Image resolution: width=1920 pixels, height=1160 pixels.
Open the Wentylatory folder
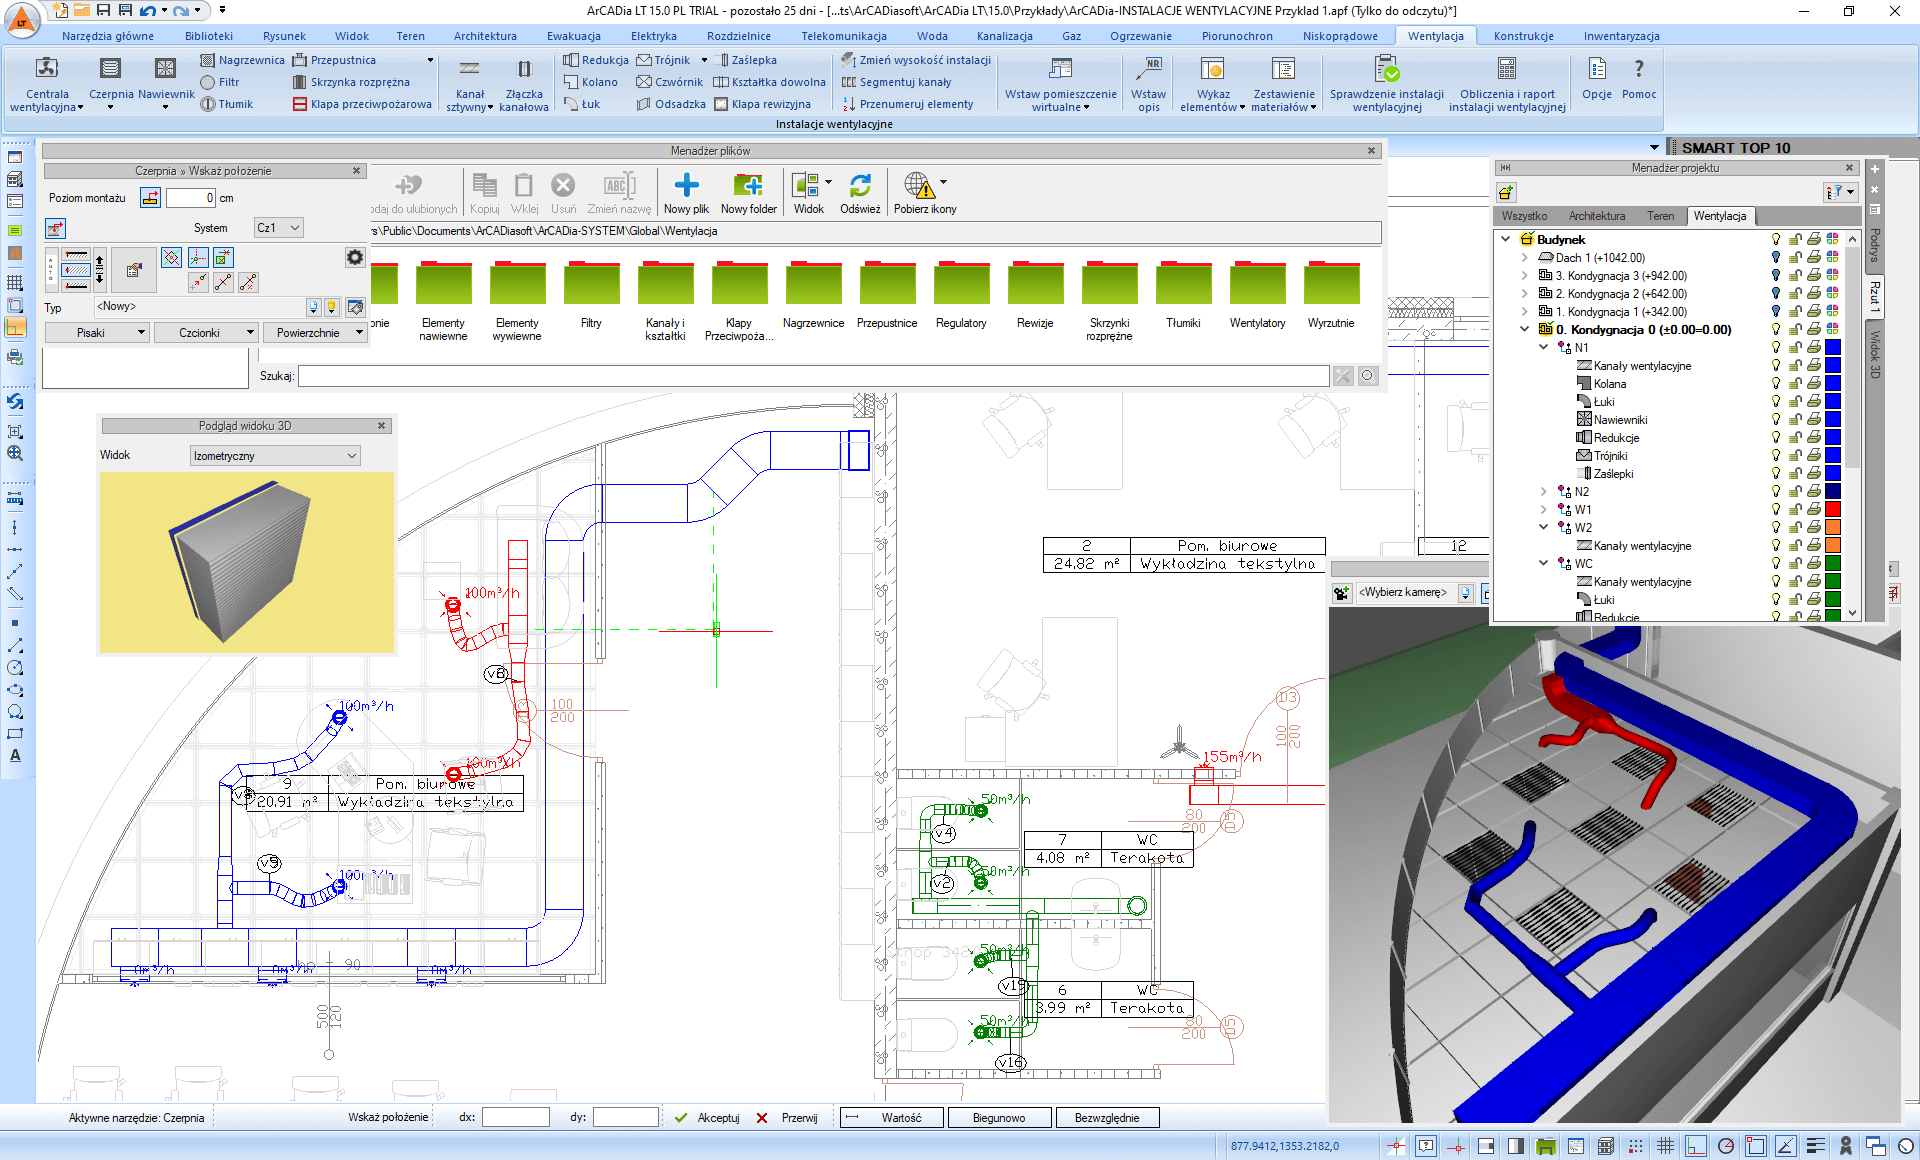pos(1257,295)
